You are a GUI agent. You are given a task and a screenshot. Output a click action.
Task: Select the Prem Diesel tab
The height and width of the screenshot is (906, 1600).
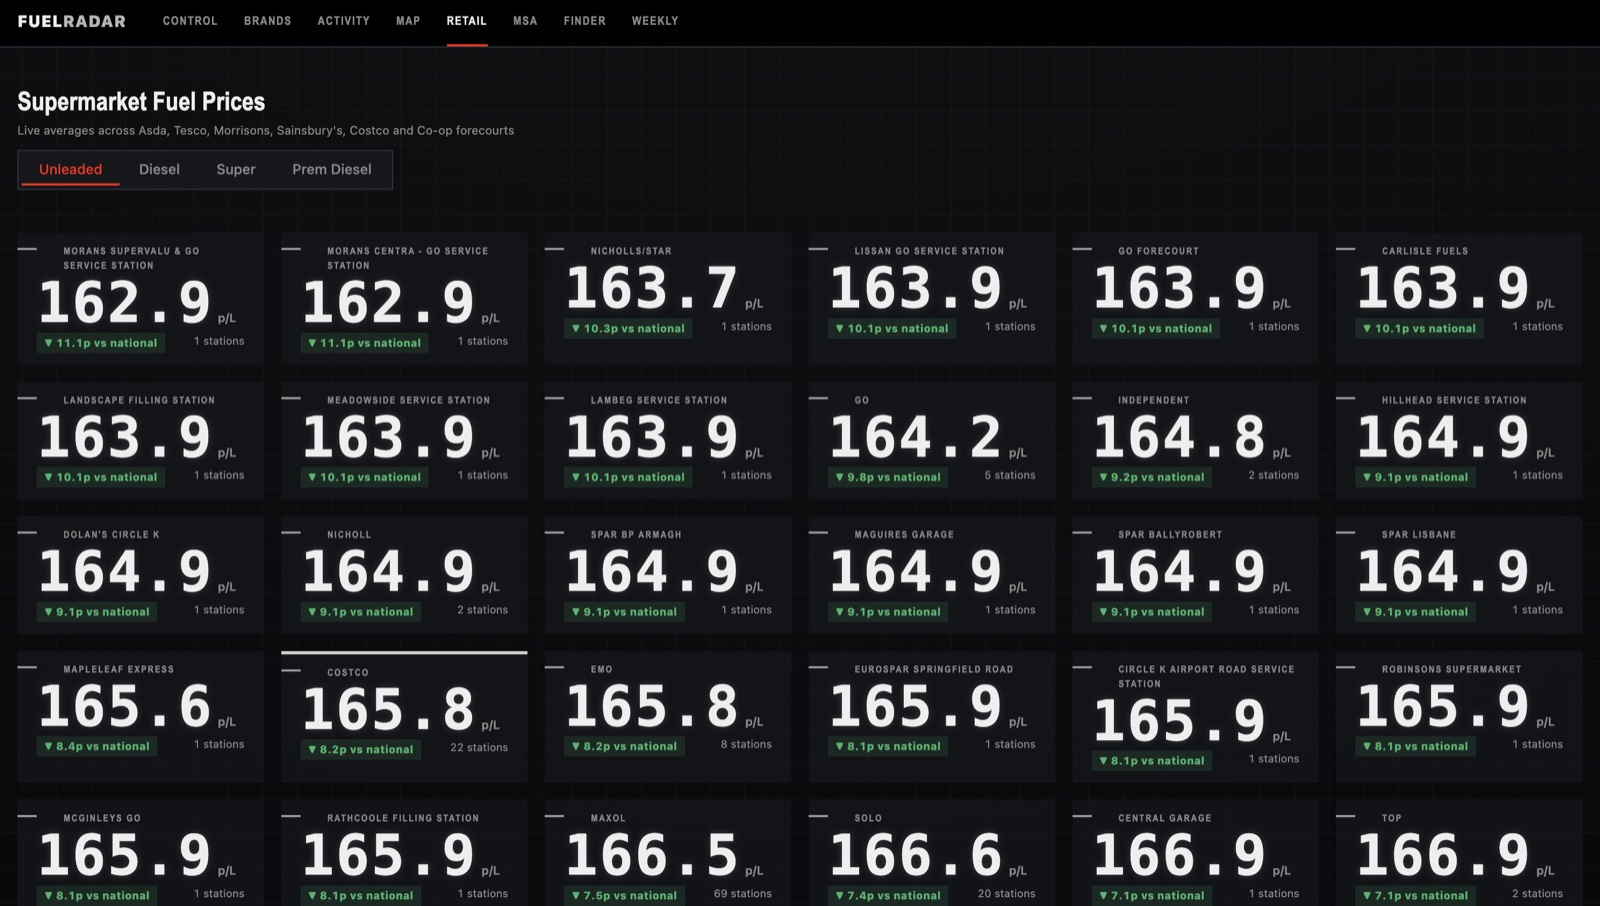(x=332, y=169)
